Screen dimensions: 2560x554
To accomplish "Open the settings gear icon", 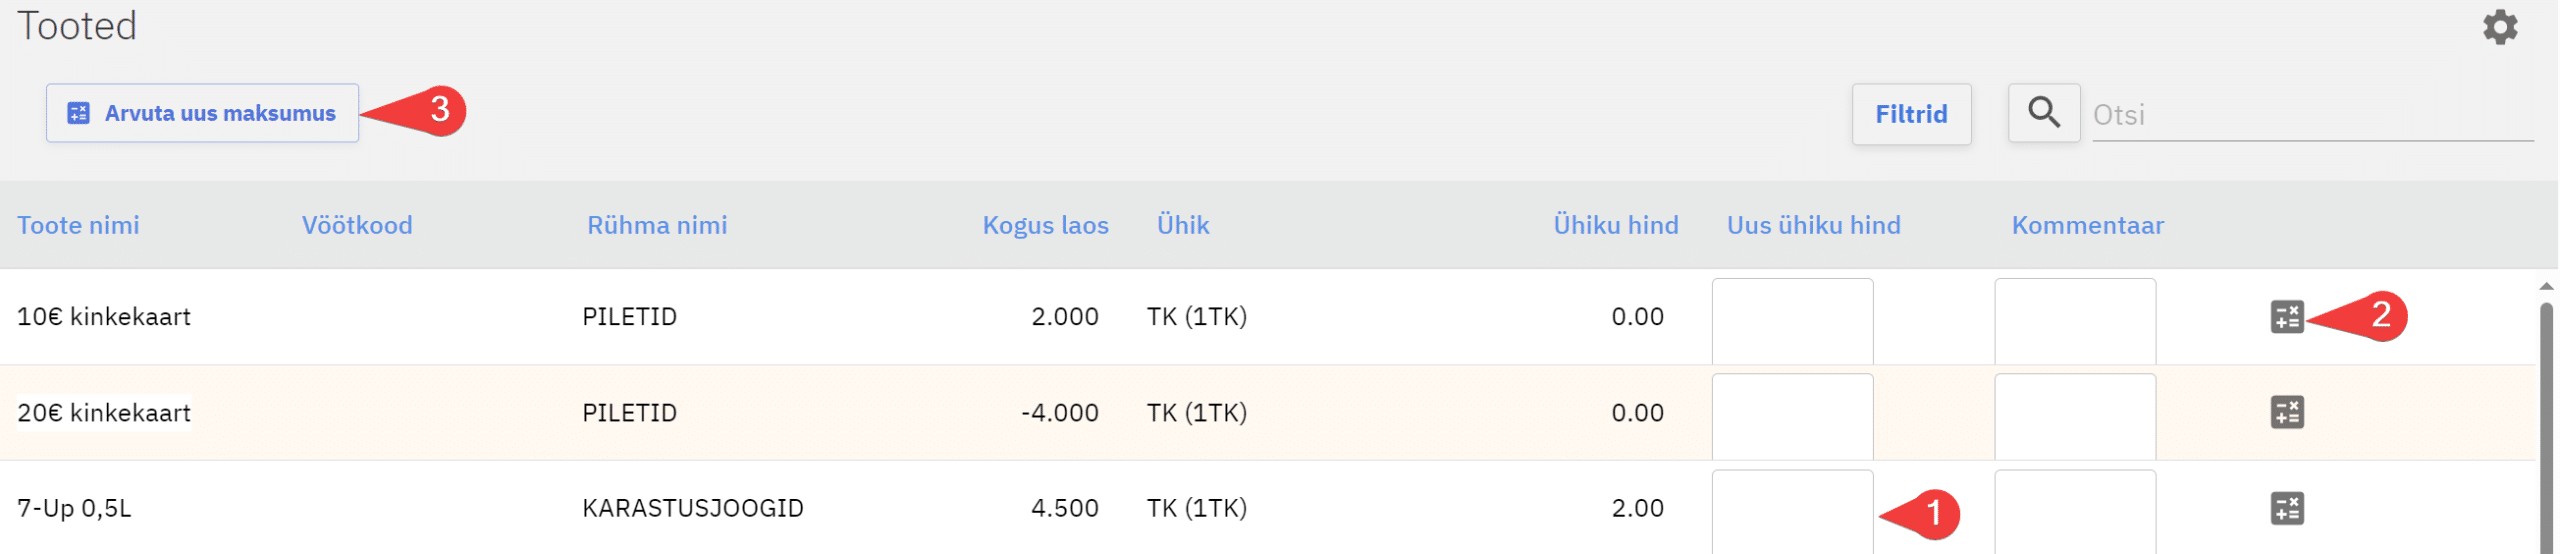I will point(2499,27).
